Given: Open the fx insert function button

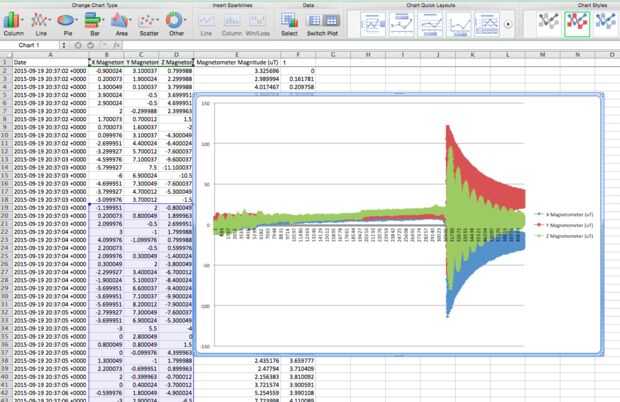Looking at the screenshot, I should [x=117, y=45].
